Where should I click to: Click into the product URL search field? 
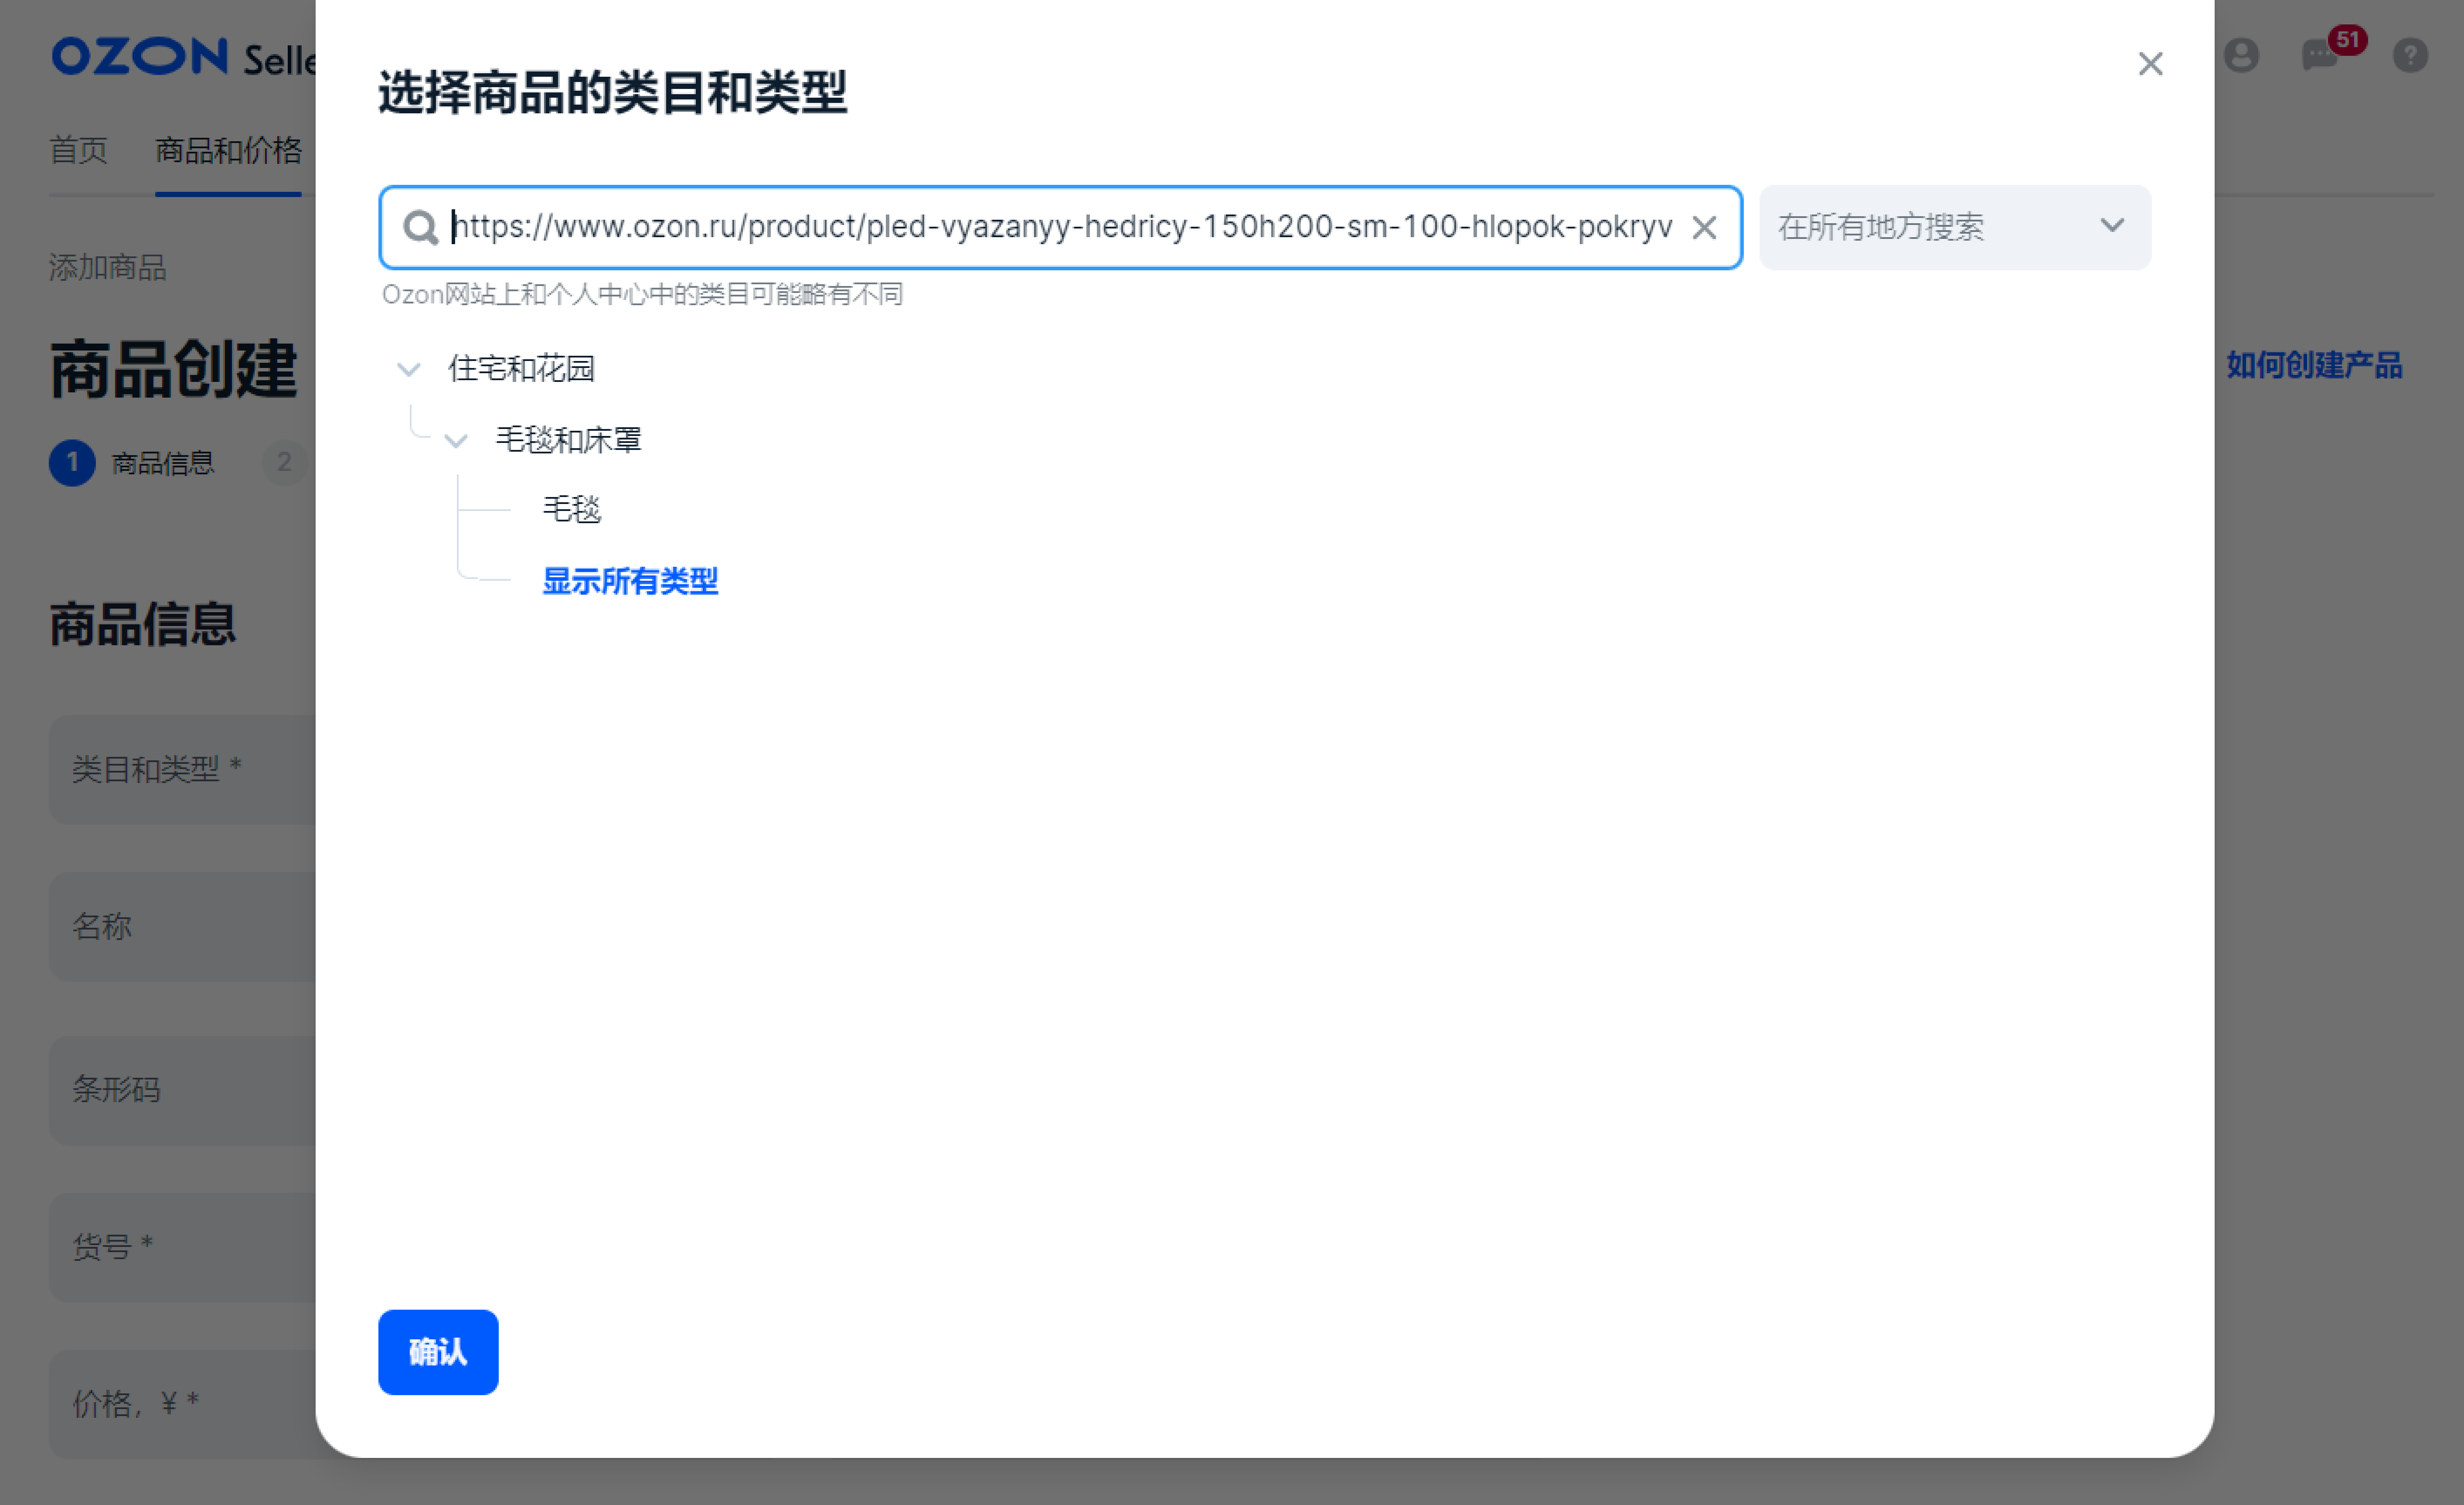coord(1060,227)
